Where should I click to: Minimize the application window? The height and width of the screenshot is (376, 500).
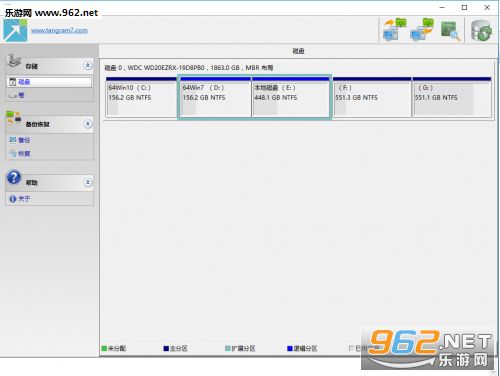442,7
